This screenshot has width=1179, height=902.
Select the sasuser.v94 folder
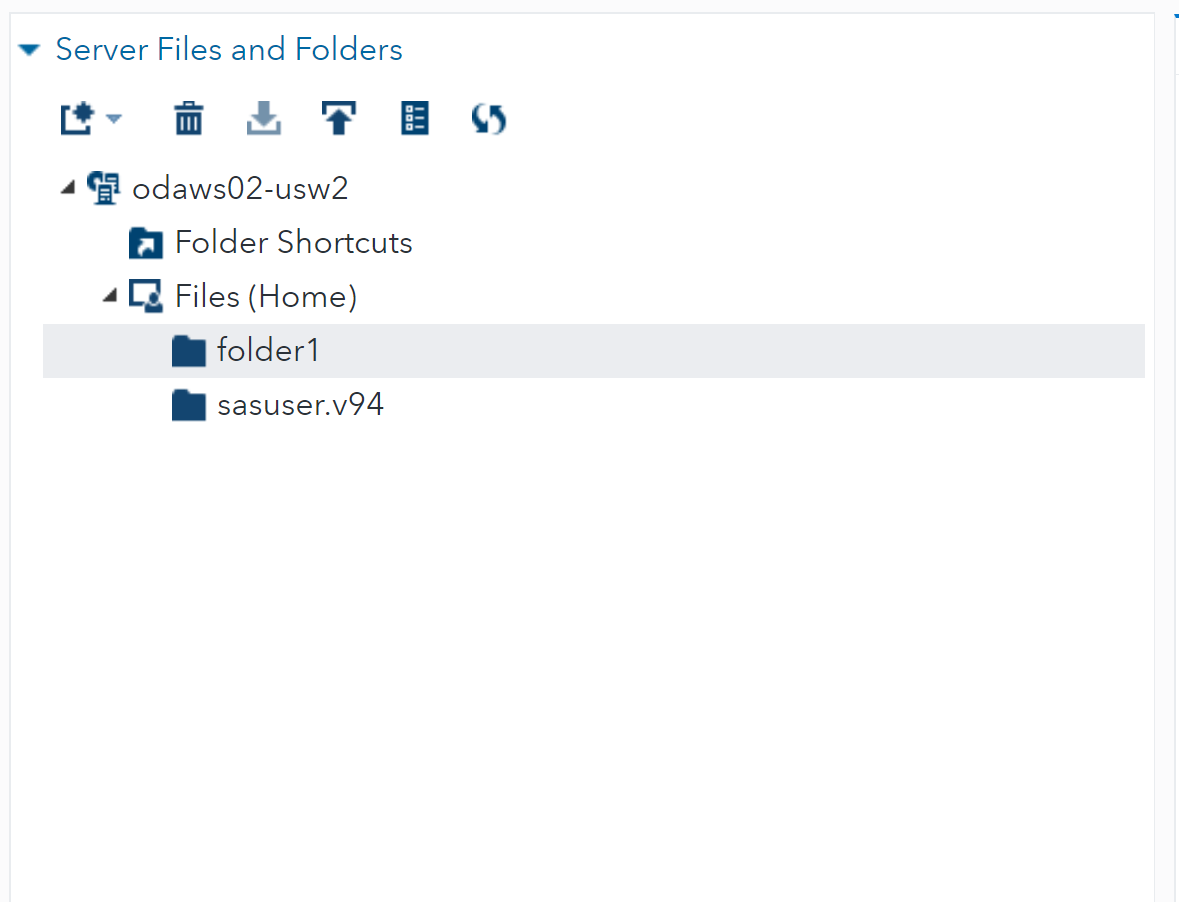[x=300, y=404]
